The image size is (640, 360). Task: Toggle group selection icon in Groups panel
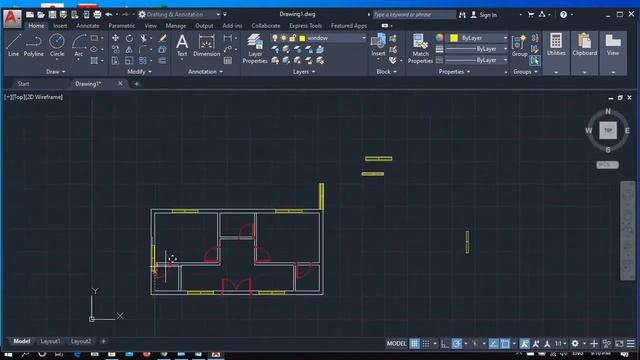534,61
